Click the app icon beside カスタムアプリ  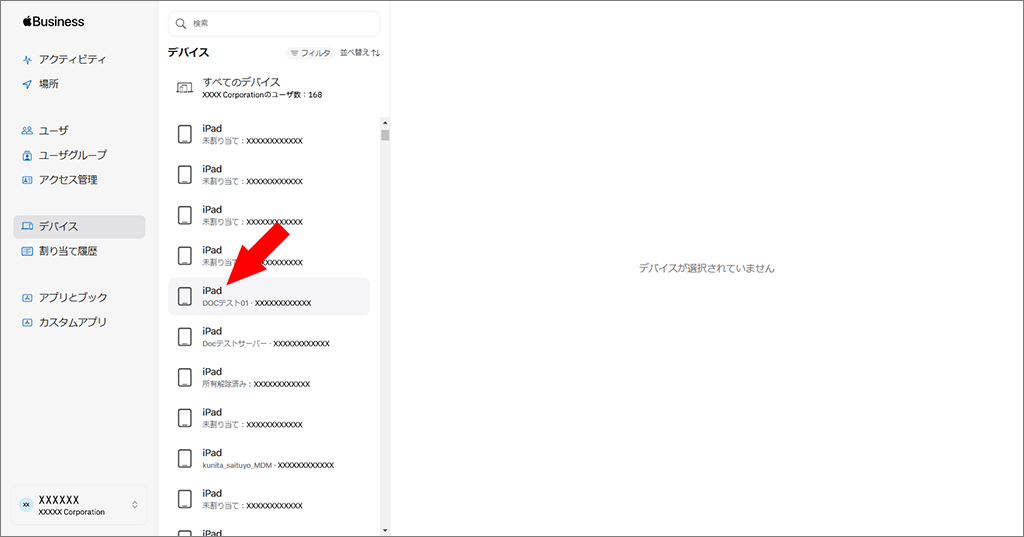(x=27, y=323)
